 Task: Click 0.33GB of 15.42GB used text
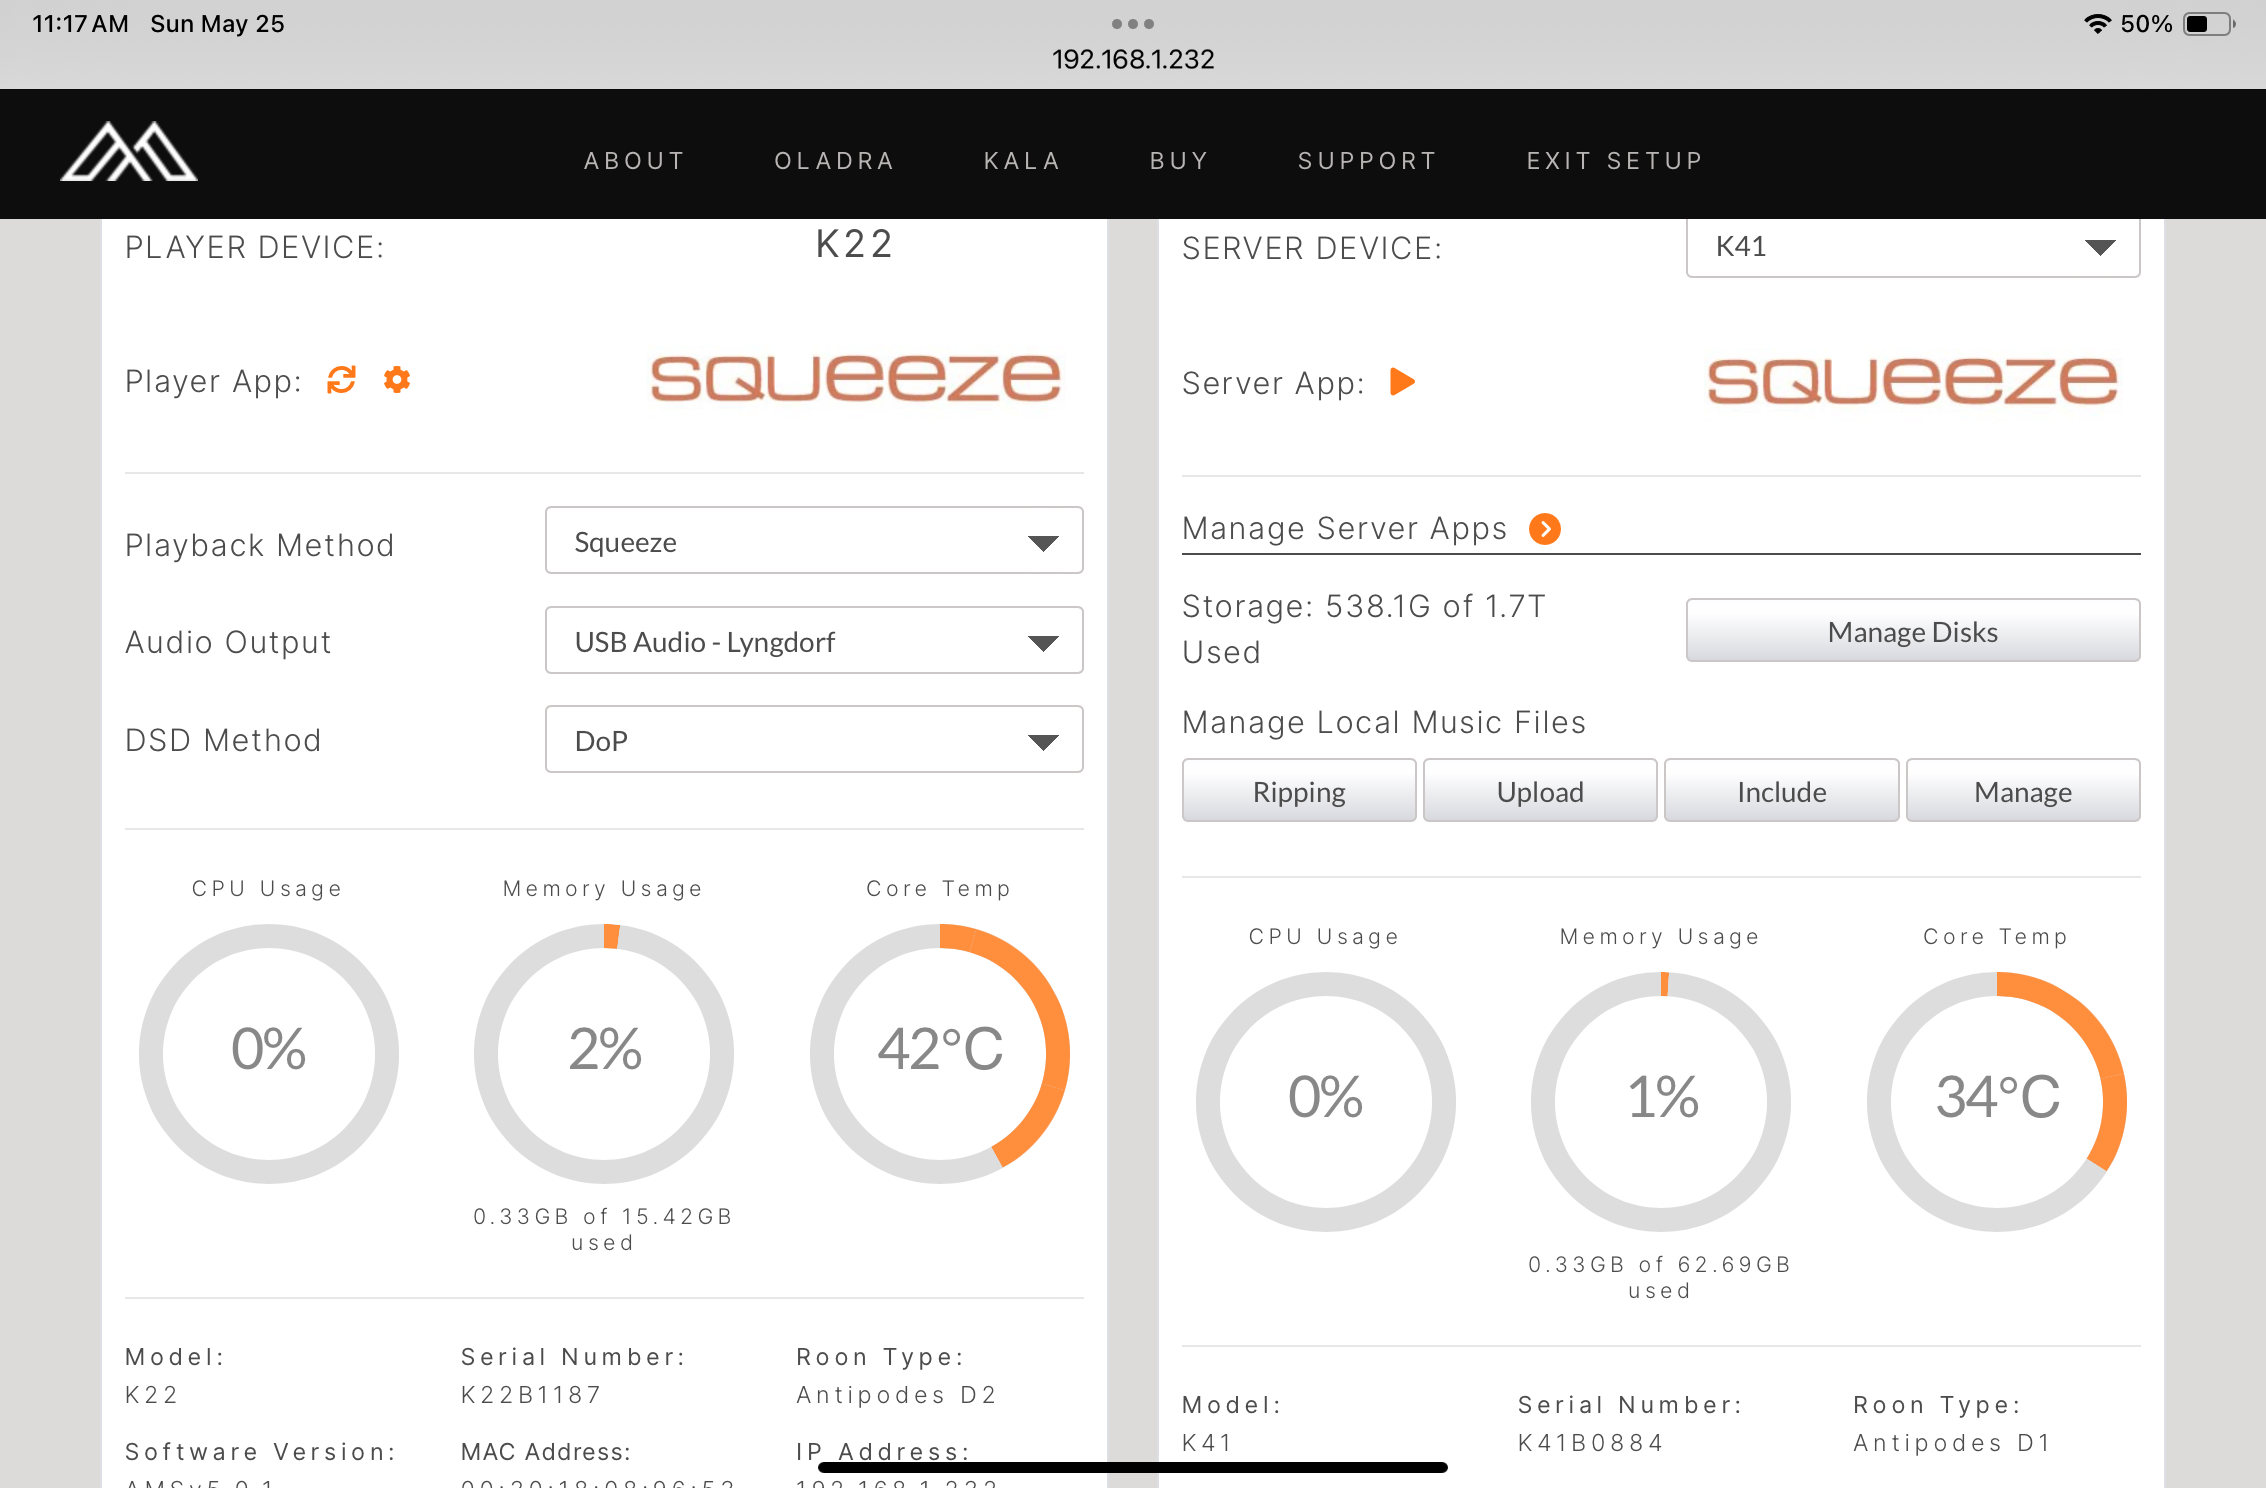pyautogui.click(x=603, y=1229)
